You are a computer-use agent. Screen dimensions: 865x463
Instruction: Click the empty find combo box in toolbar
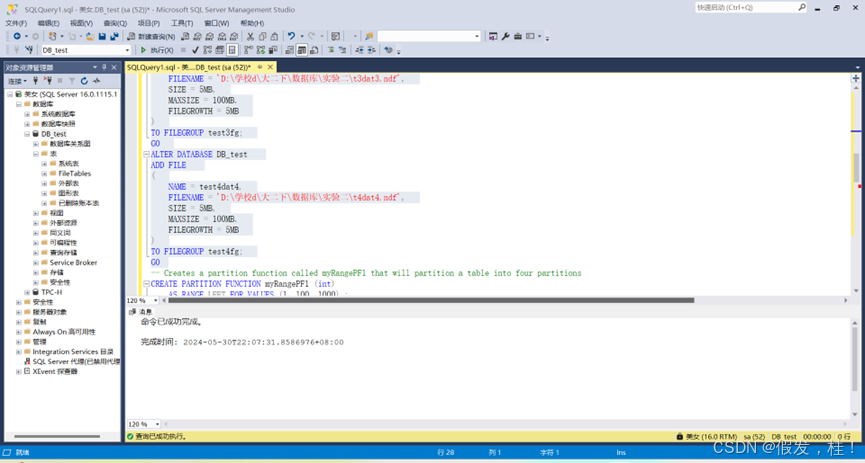point(429,36)
